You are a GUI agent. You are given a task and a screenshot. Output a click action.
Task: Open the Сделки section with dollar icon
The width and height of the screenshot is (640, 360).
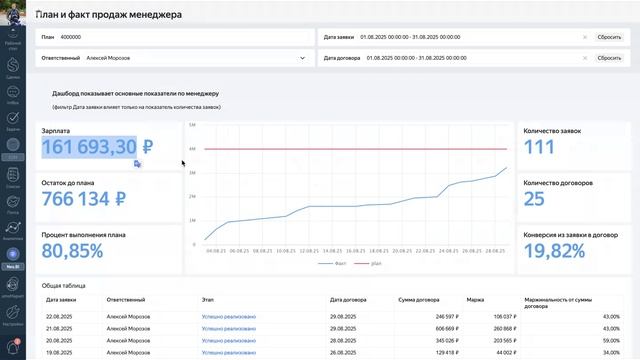pos(13,68)
